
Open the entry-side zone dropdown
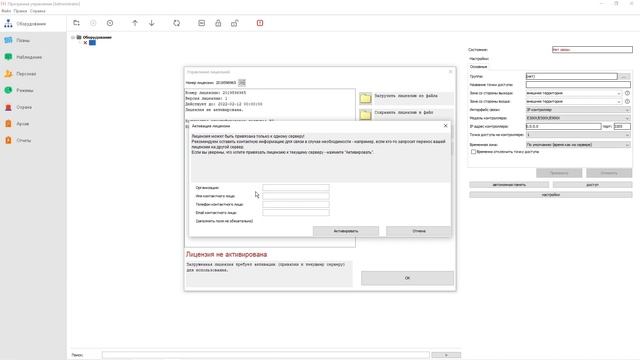tap(574, 101)
